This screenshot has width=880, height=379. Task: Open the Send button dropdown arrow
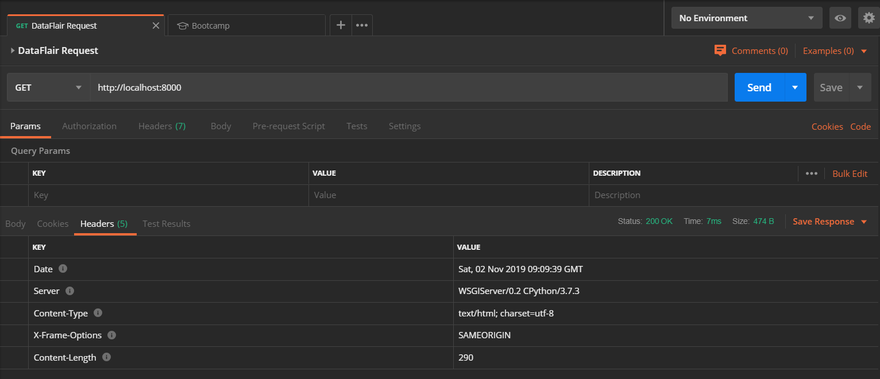795,88
